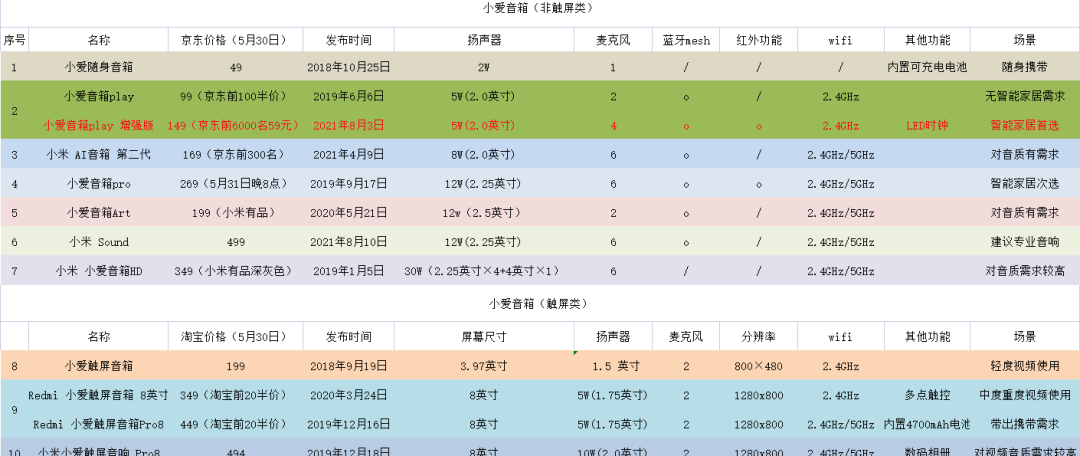The width and height of the screenshot is (1080, 456).
Task: Select price cell 349（小米有品深灰色）
Action: 235,271
